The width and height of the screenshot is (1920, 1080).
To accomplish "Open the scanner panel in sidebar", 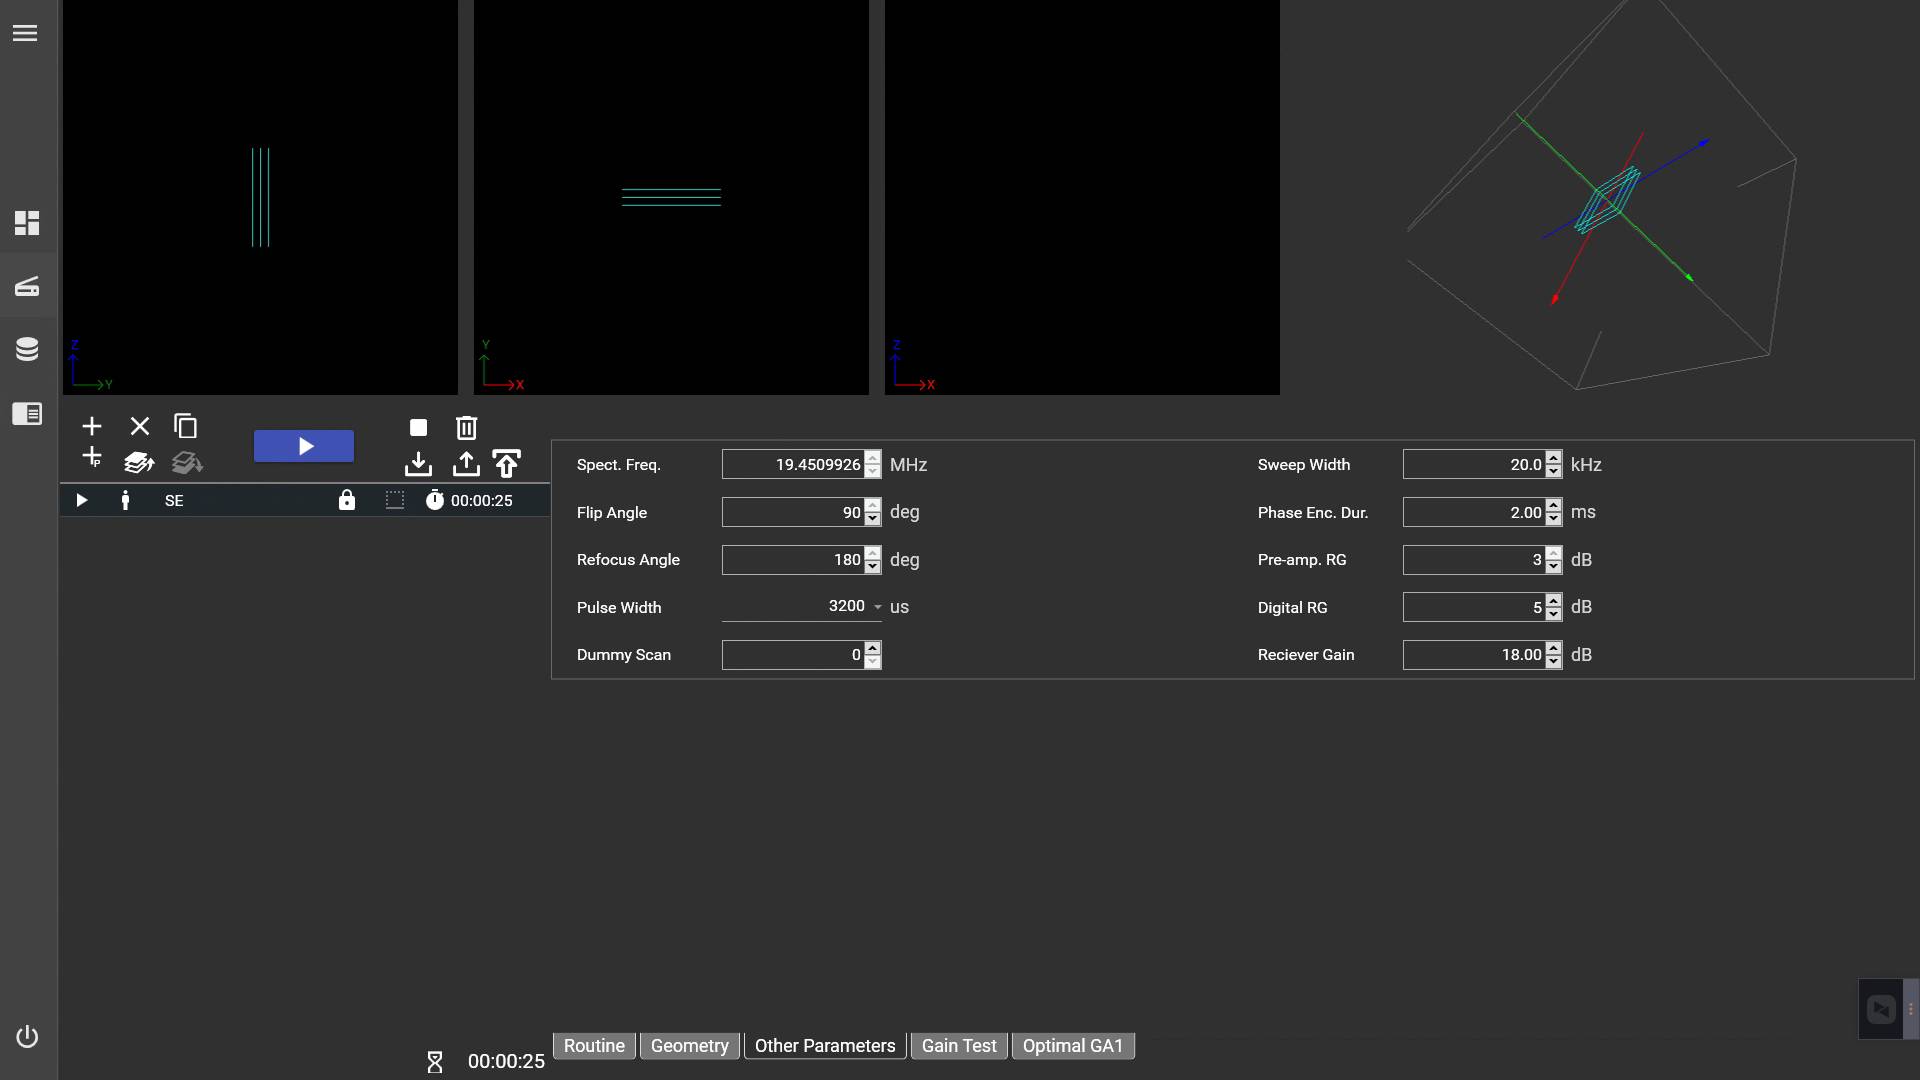I will [27, 287].
